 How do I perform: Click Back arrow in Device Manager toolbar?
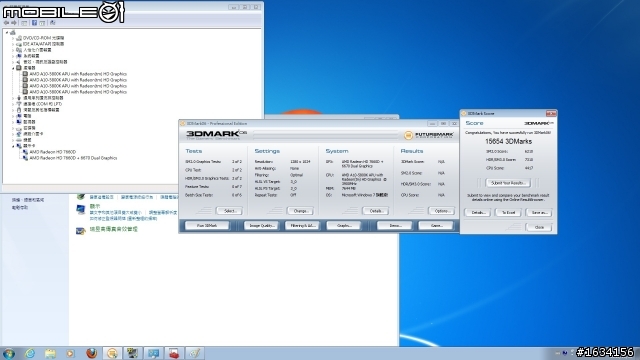pyautogui.click(x=6, y=23)
